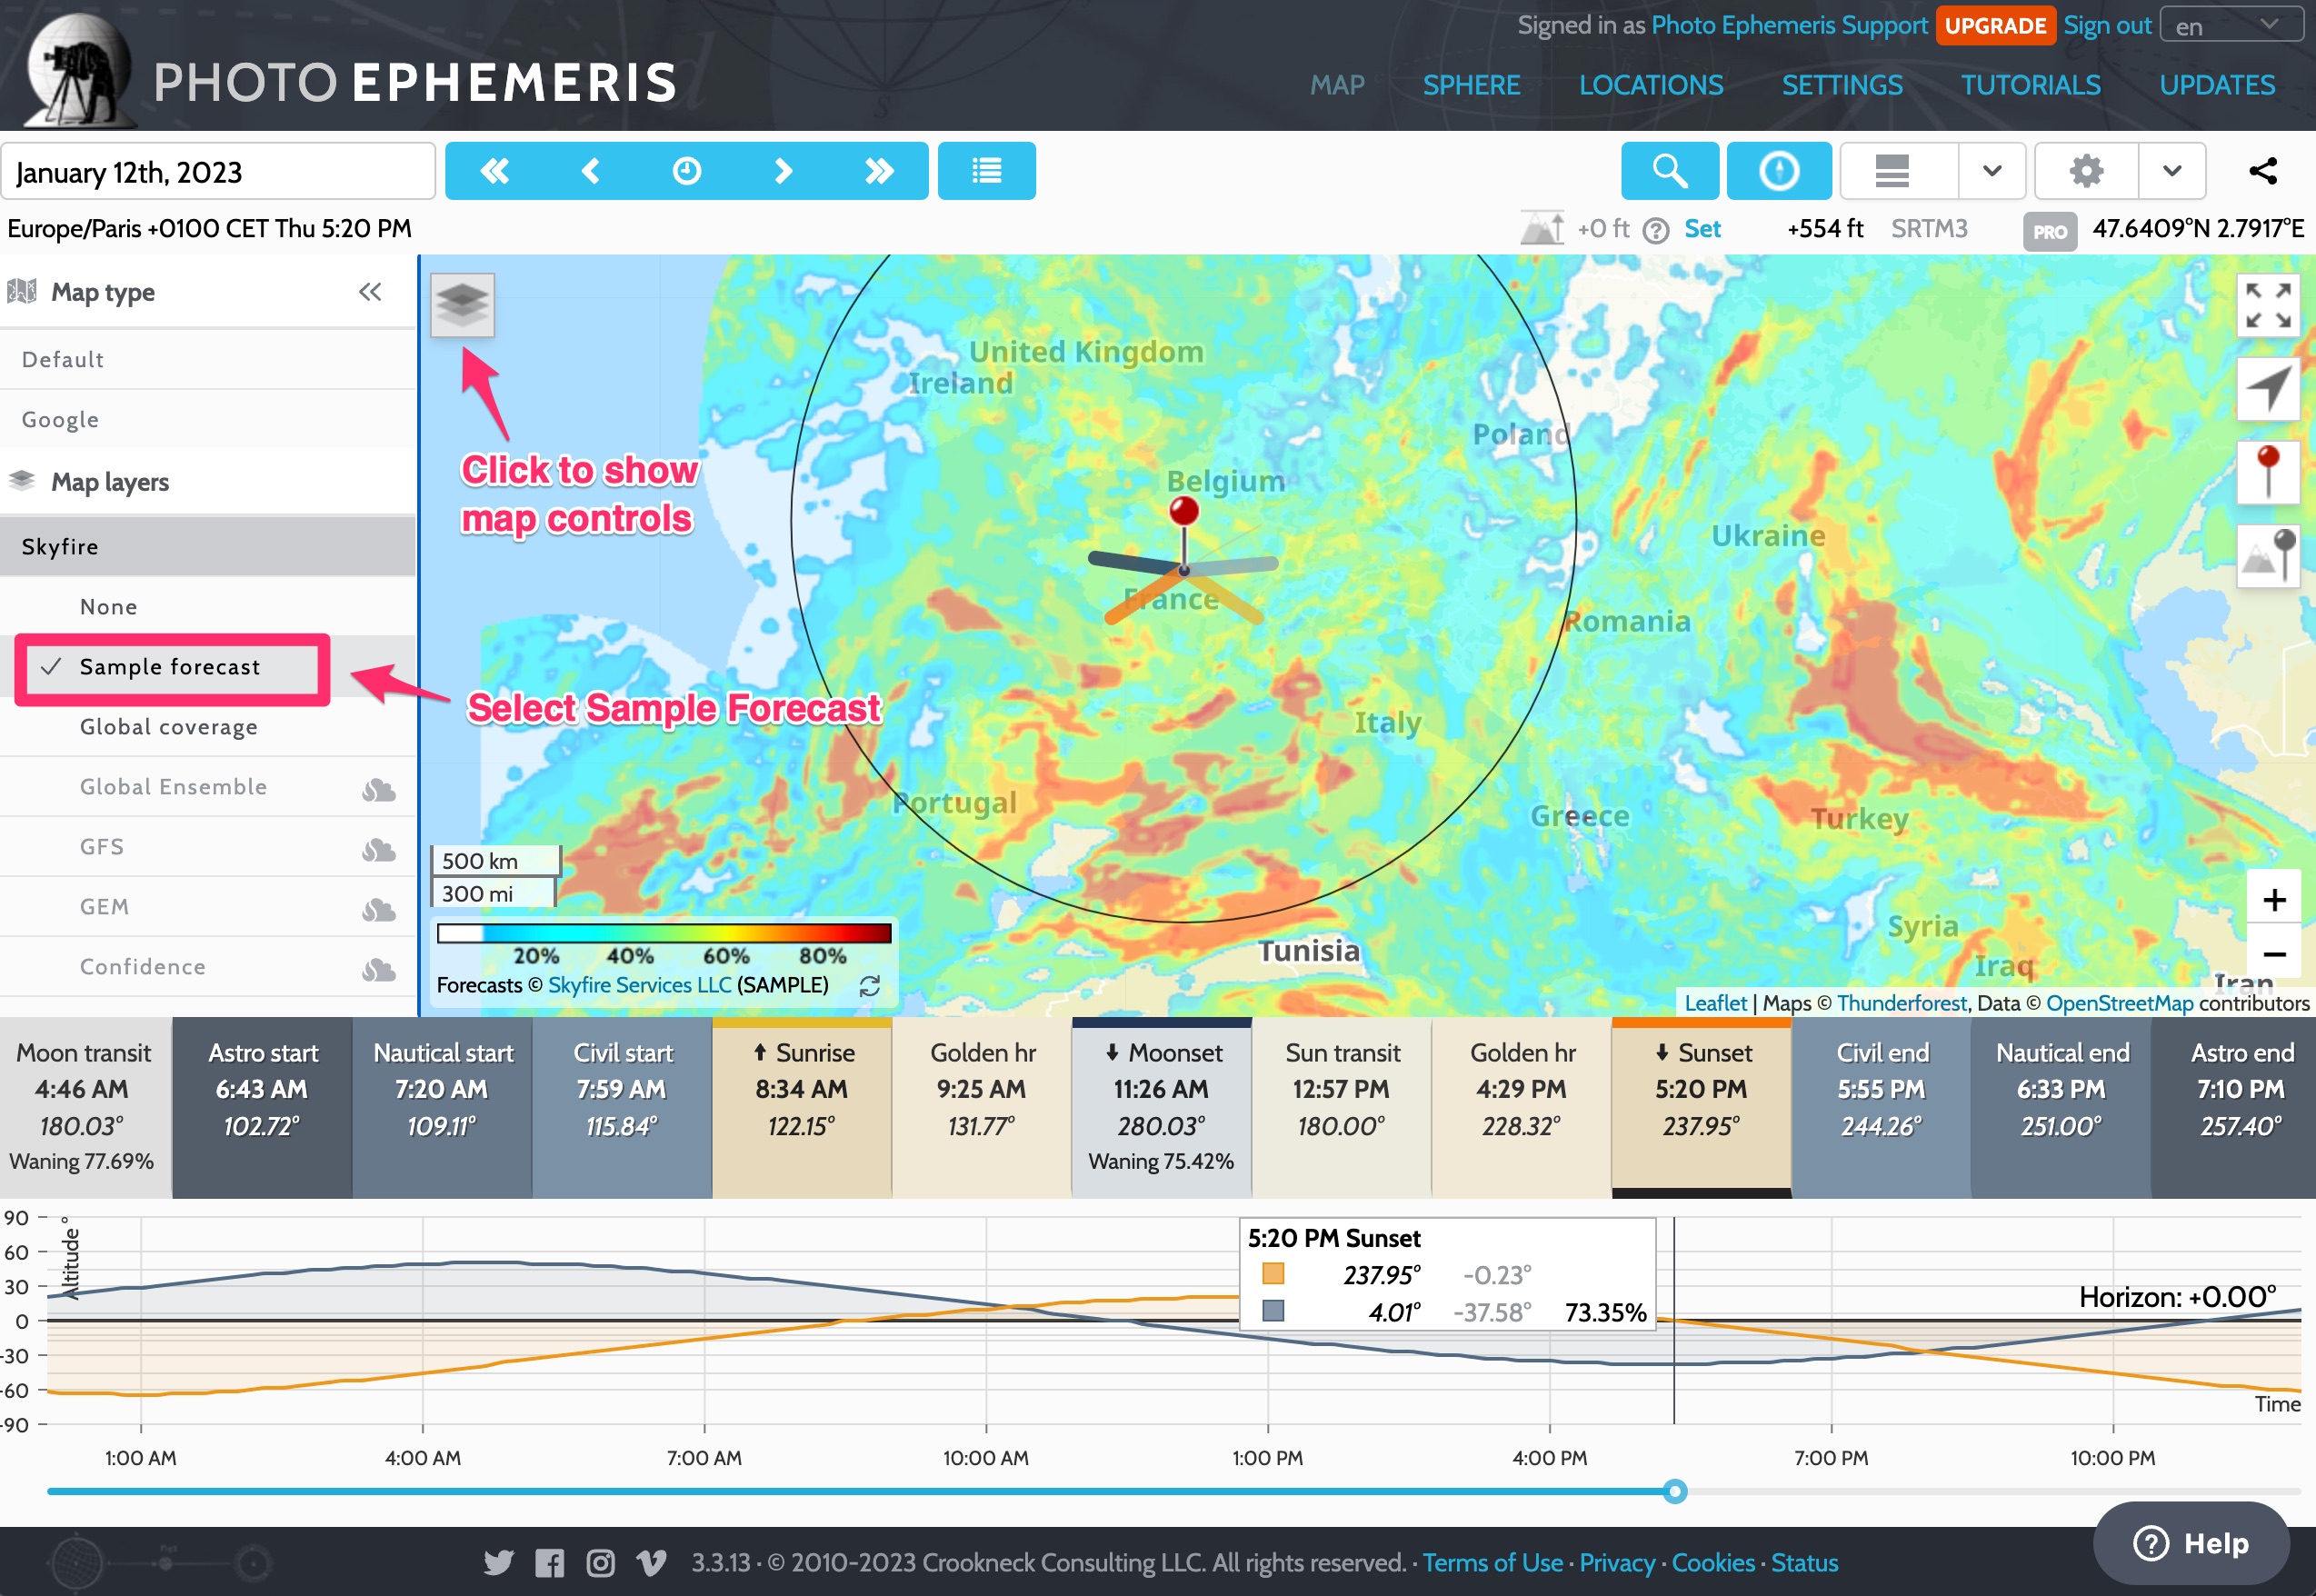Jump back one week with double-left arrows
This screenshot has height=1596, width=2316.
click(x=494, y=171)
